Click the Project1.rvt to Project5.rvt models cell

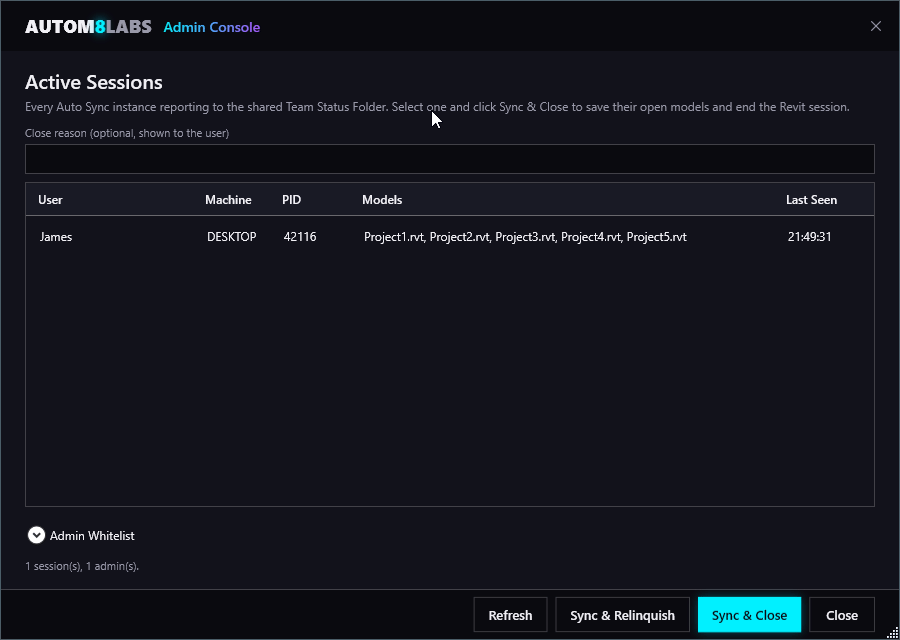525,236
